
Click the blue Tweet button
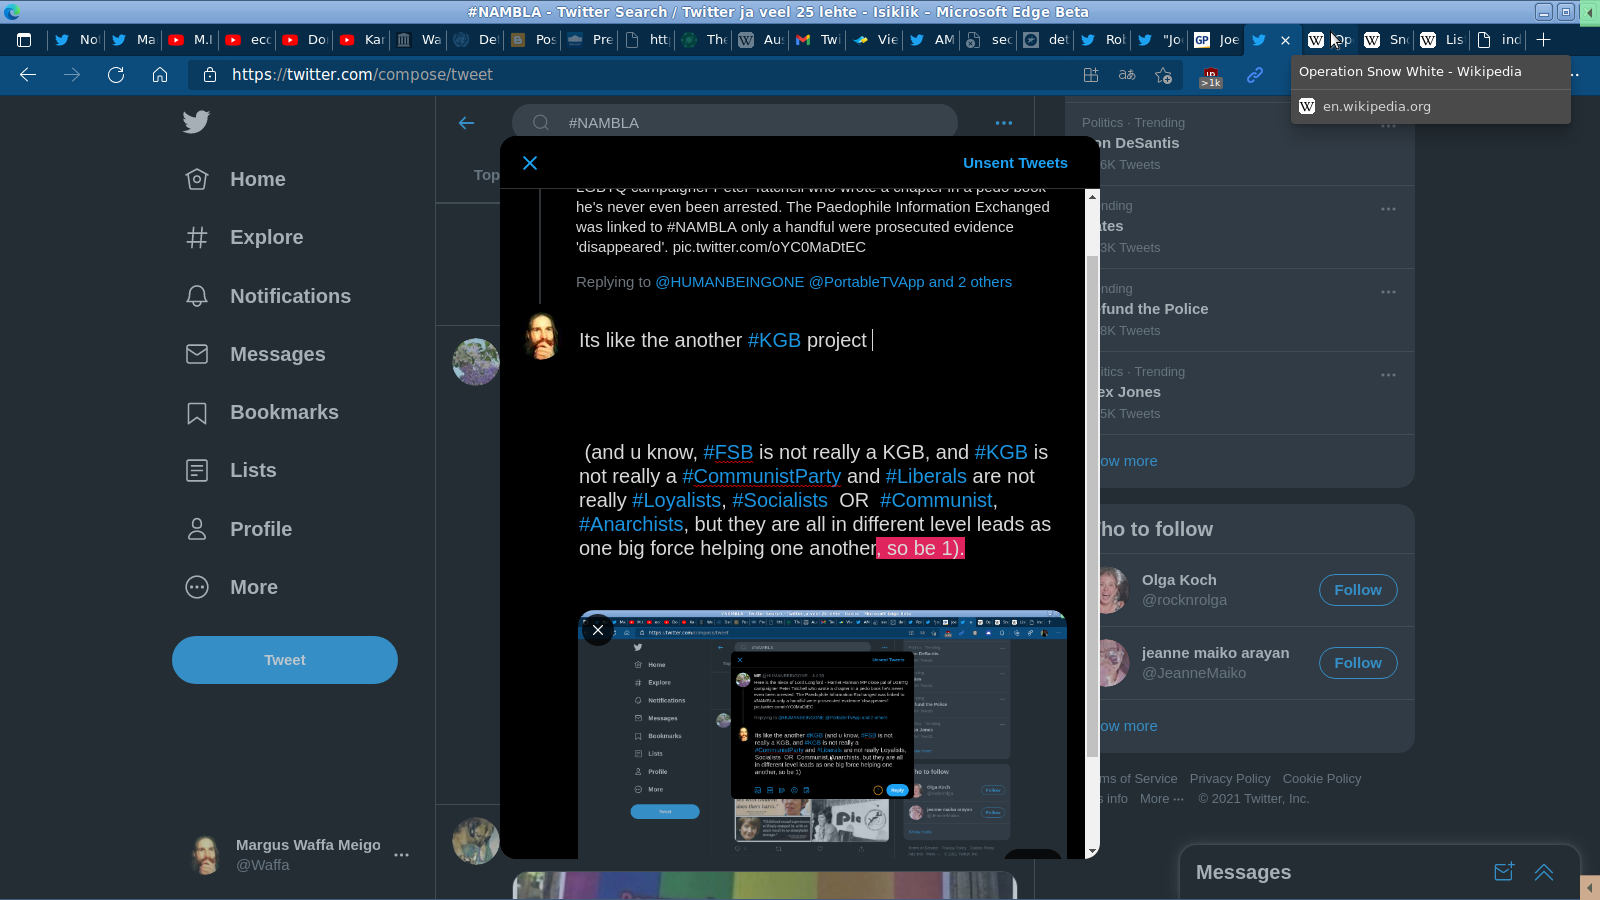tap(285, 660)
